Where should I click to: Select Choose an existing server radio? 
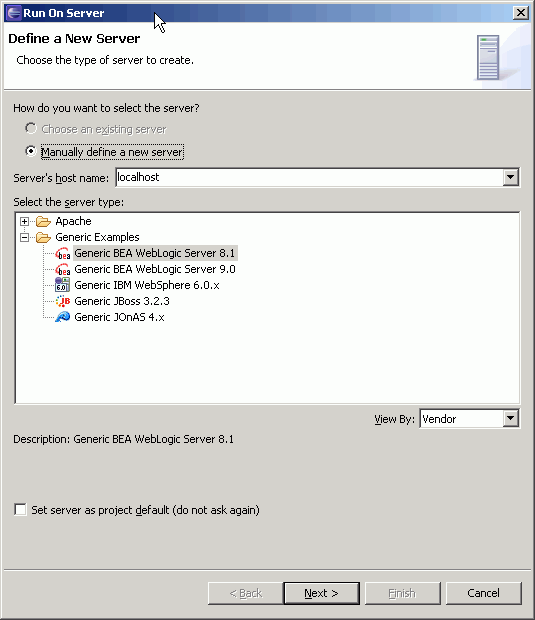31,129
